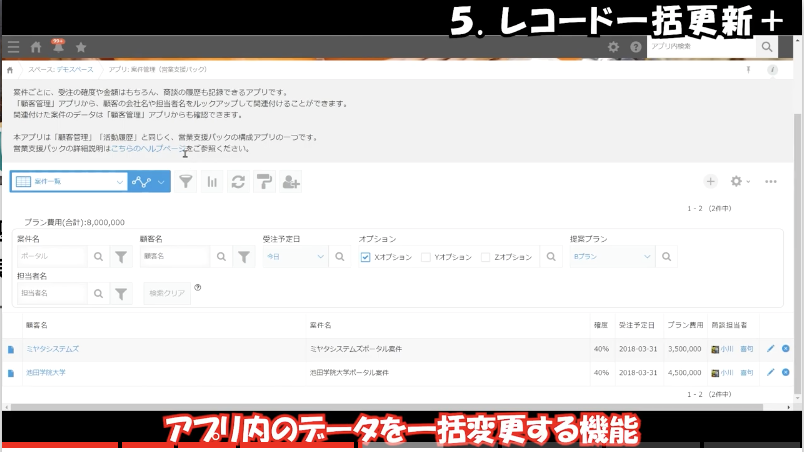
Task: Edit the ミヤタシステムズ record with pencil
Action: tap(770, 348)
